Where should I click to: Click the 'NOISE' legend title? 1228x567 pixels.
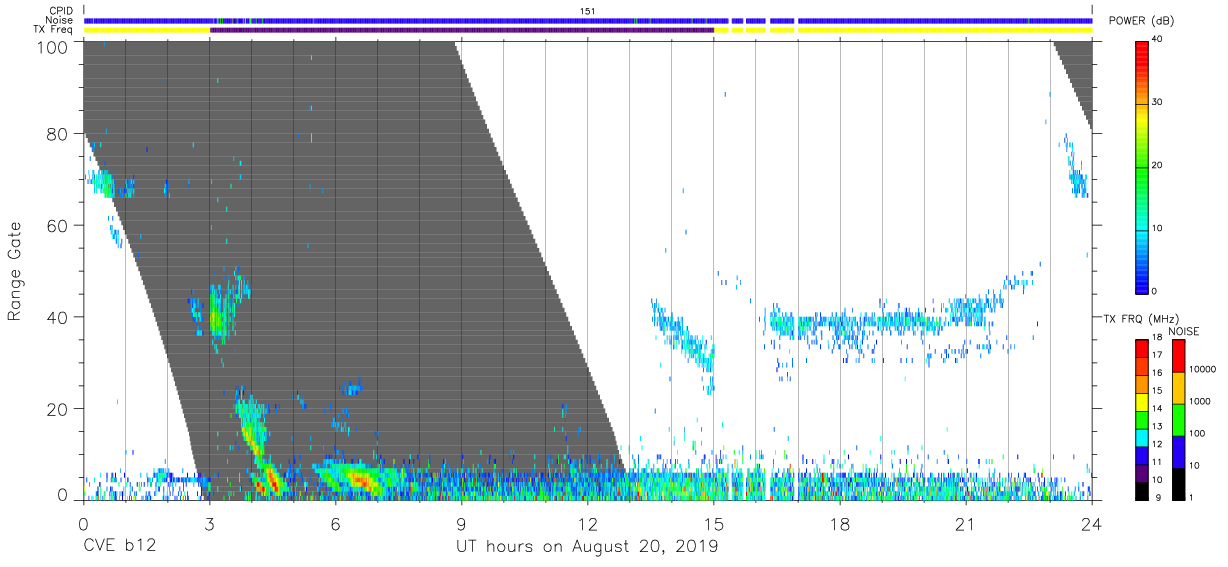point(1183,331)
